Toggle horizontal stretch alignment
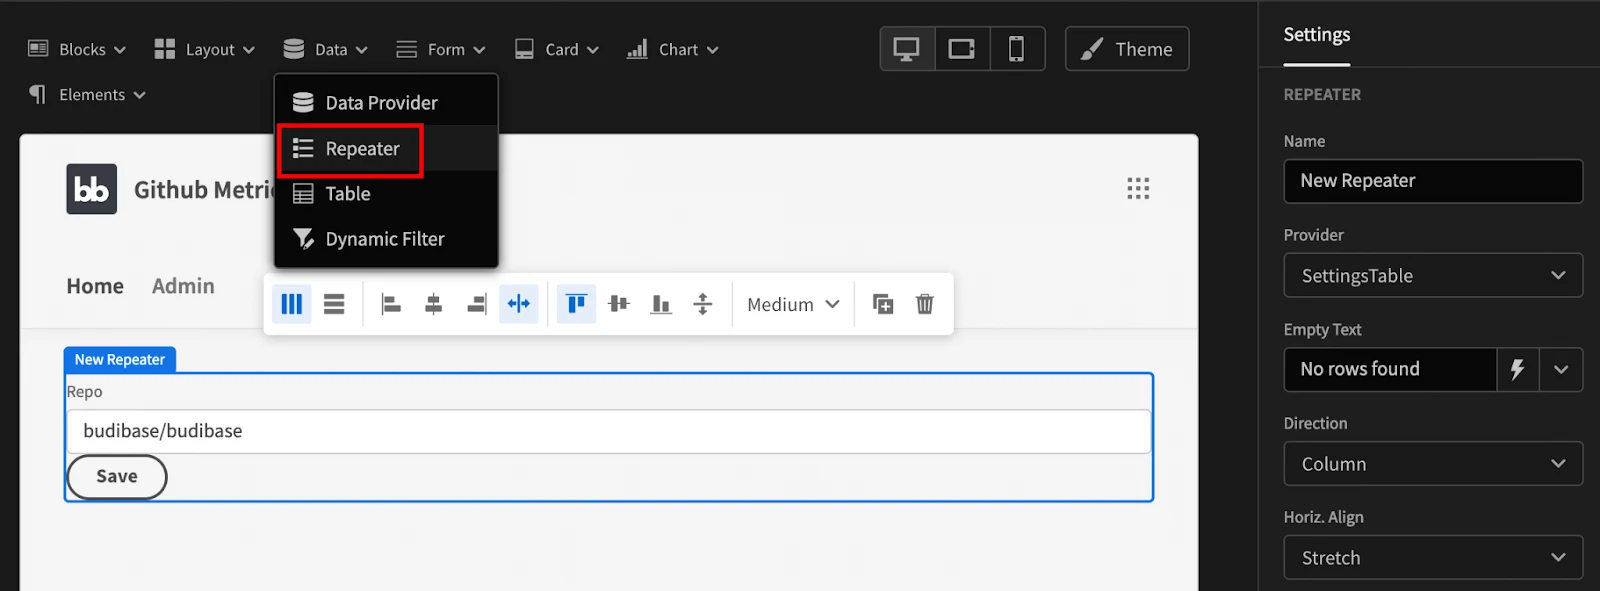Screen dimensions: 1600x591 tap(519, 304)
